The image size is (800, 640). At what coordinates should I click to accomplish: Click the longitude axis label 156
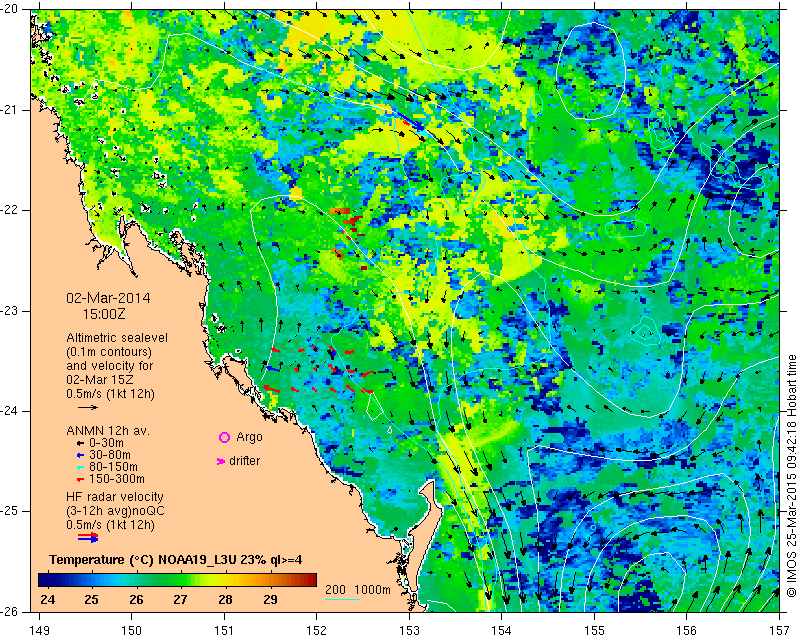[687, 631]
